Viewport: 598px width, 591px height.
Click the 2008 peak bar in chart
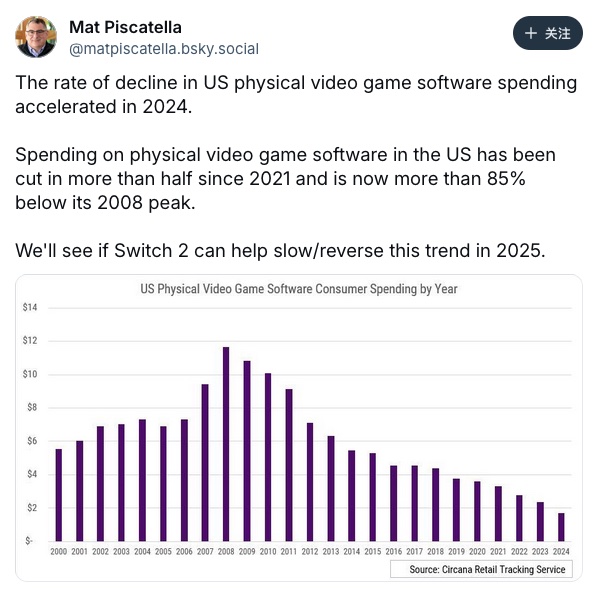point(226,444)
